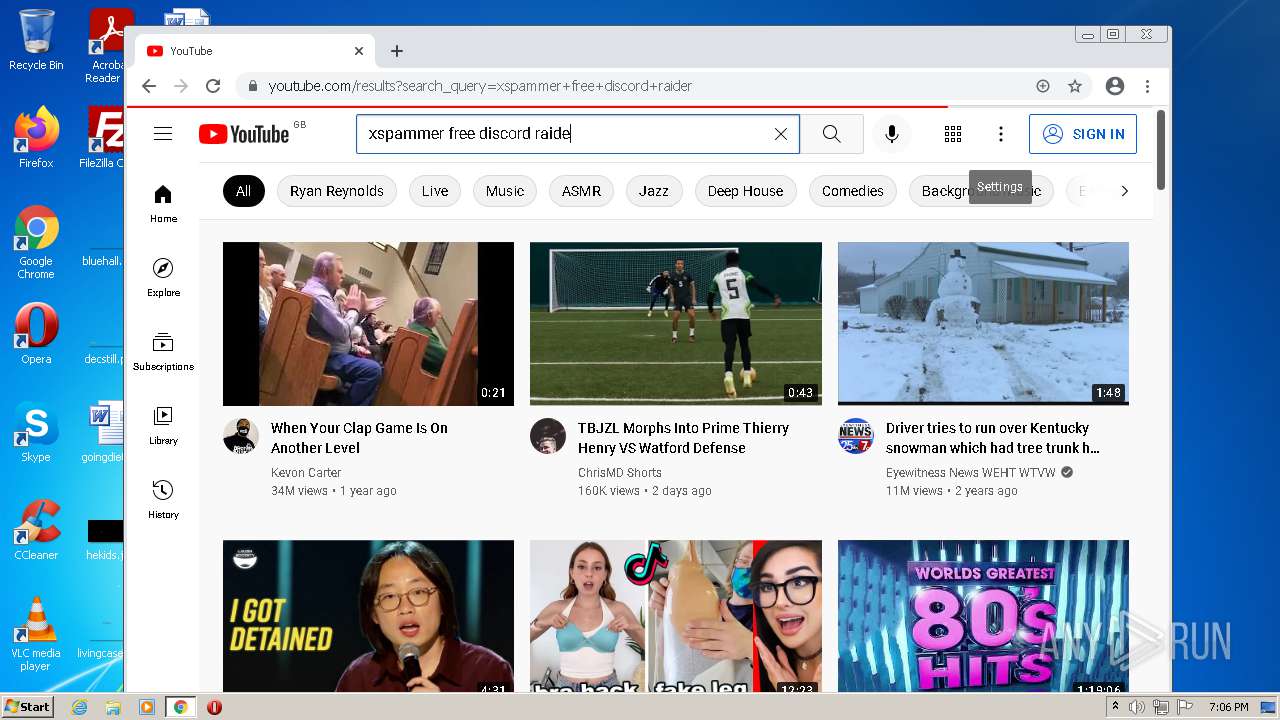
Task: Visit ChrisMD Shorts channel name
Action: point(620,473)
